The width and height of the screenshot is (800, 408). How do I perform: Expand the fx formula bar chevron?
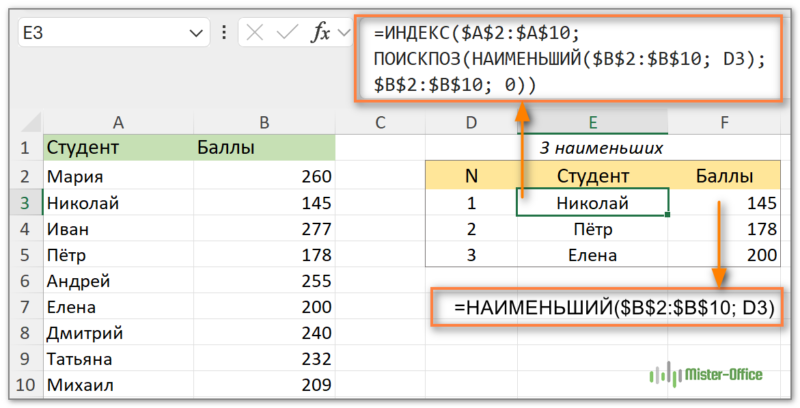344,33
